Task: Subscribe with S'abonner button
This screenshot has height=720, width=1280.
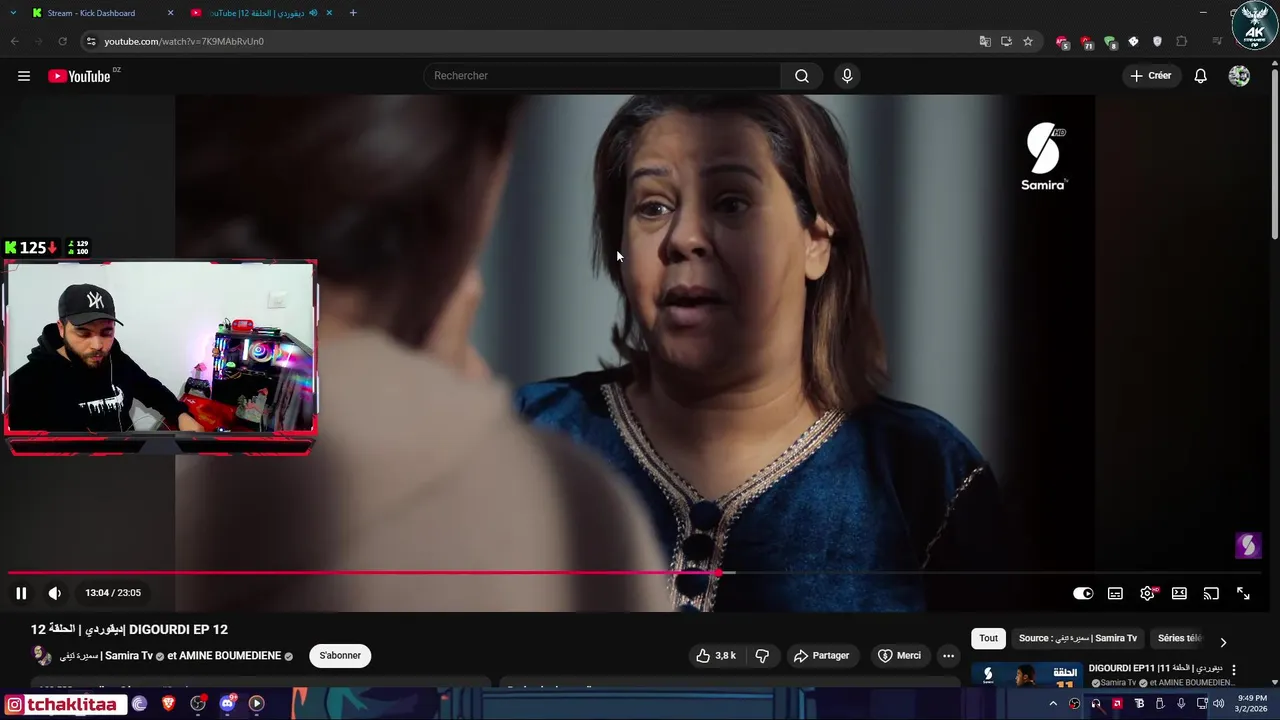Action: [340, 656]
